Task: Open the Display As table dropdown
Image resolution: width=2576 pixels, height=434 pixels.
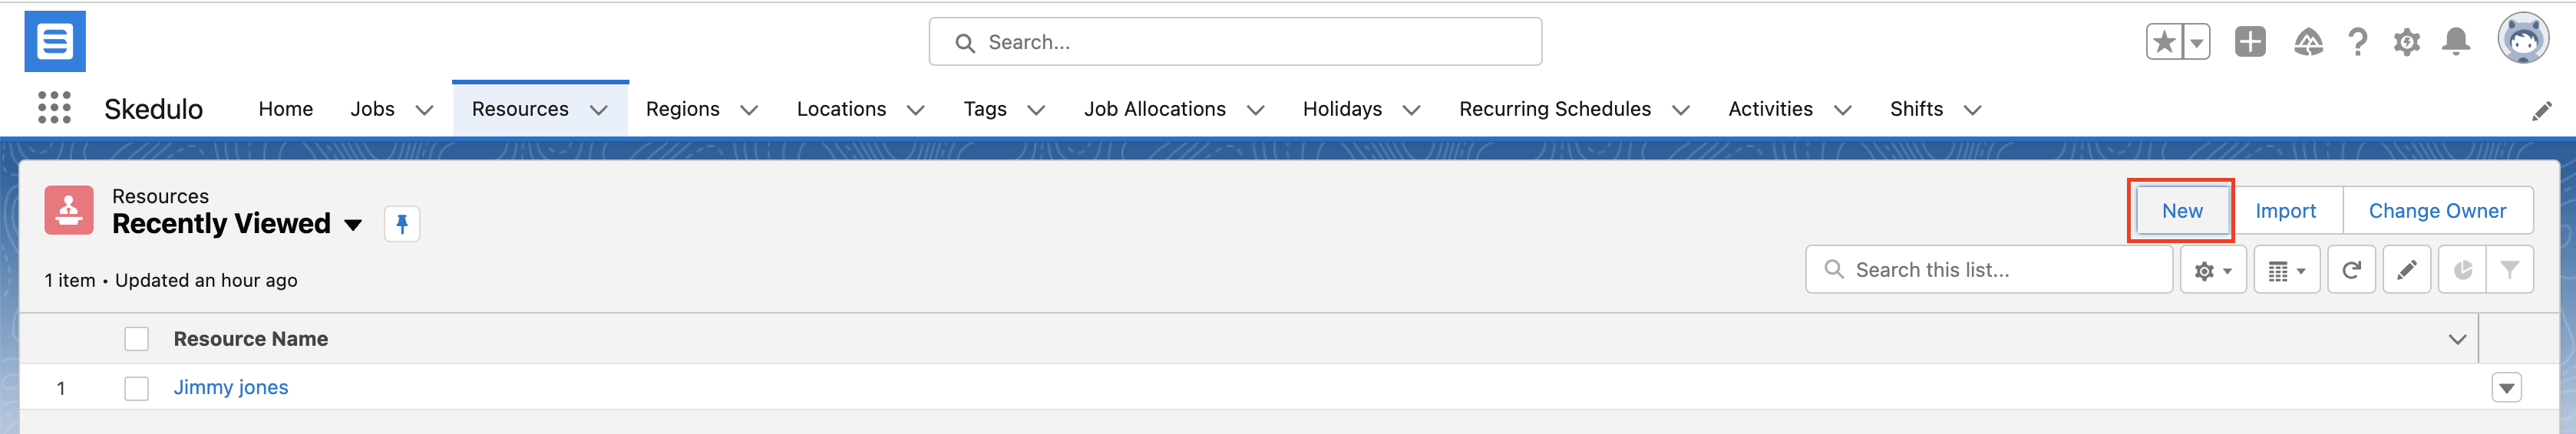Action: [2286, 270]
